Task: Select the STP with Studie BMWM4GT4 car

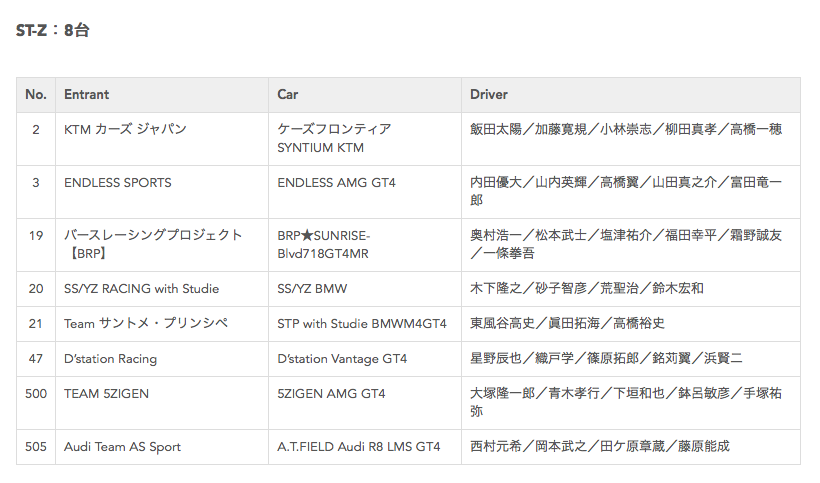Action: pyautogui.click(x=361, y=324)
